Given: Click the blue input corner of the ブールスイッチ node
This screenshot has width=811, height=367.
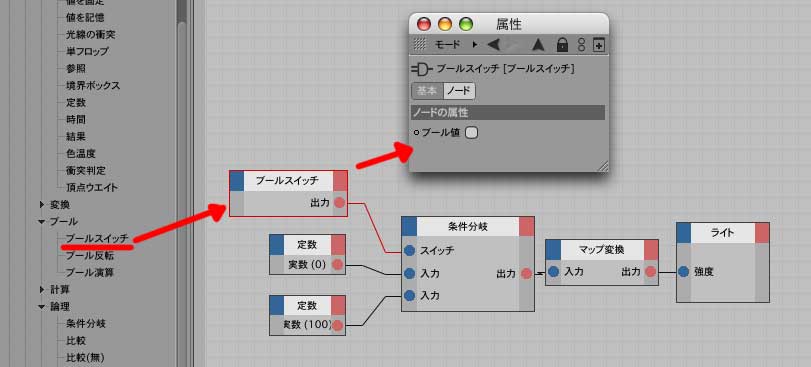Looking at the screenshot, I should [237, 181].
